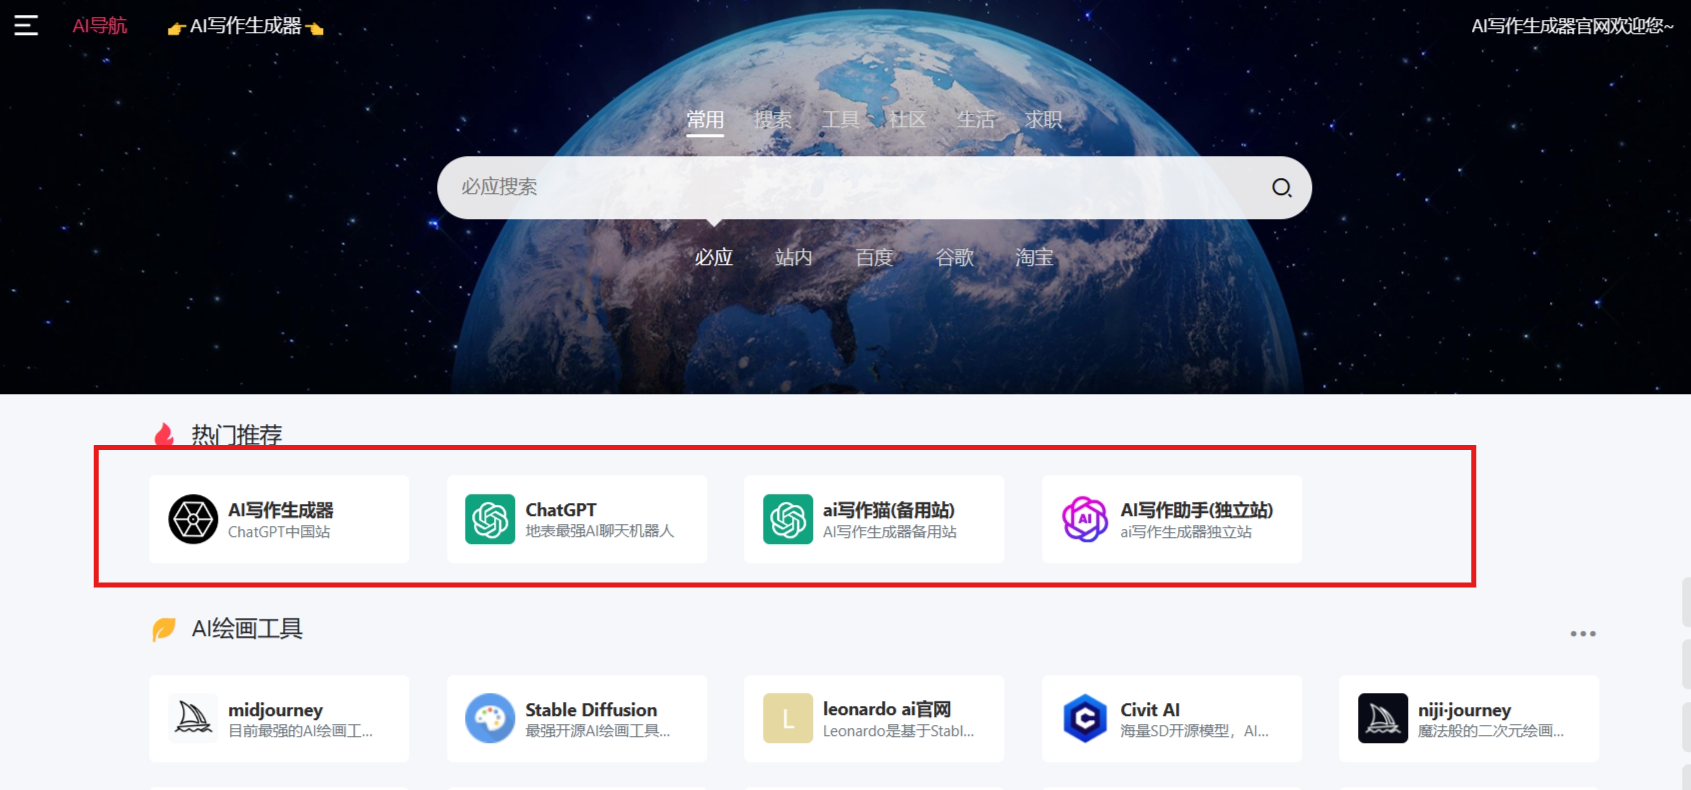Click the niji-journey sailboat icon
The width and height of the screenshot is (1691, 790).
click(x=1382, y=718)
